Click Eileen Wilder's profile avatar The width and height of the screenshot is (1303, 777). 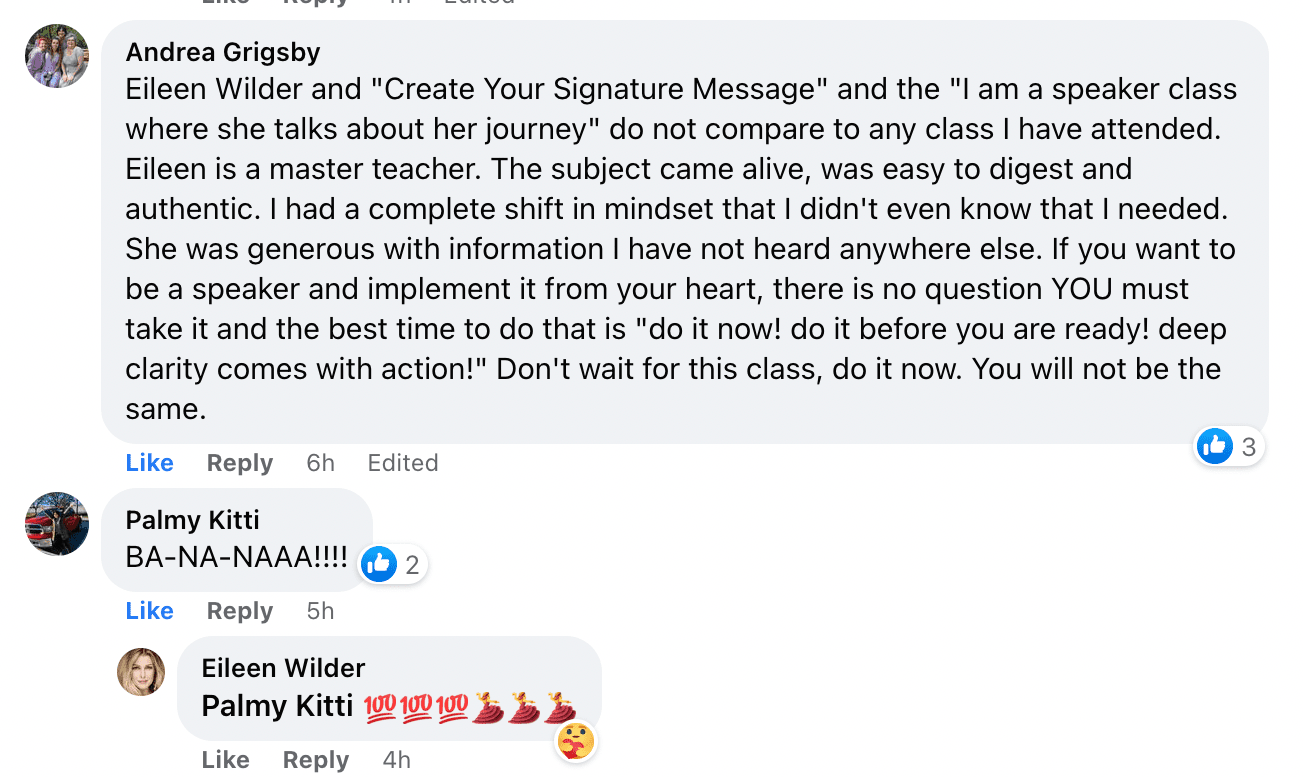[141, 671]
